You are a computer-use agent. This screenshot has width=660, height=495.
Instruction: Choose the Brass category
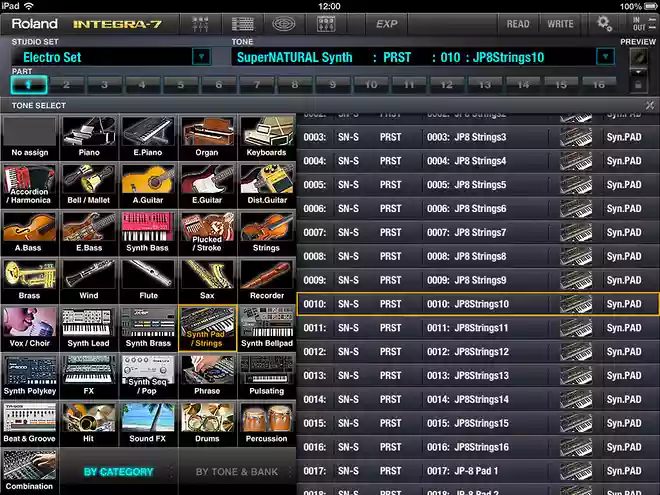[x=29, y=280]
